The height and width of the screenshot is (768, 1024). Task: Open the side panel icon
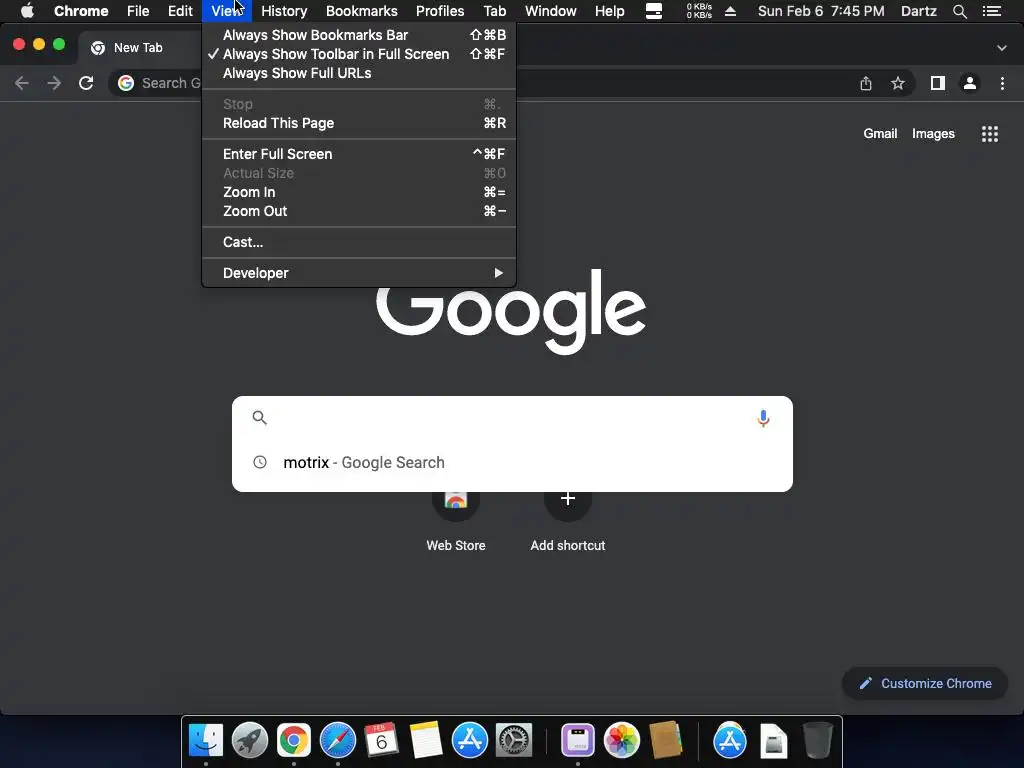pos(938,83)
